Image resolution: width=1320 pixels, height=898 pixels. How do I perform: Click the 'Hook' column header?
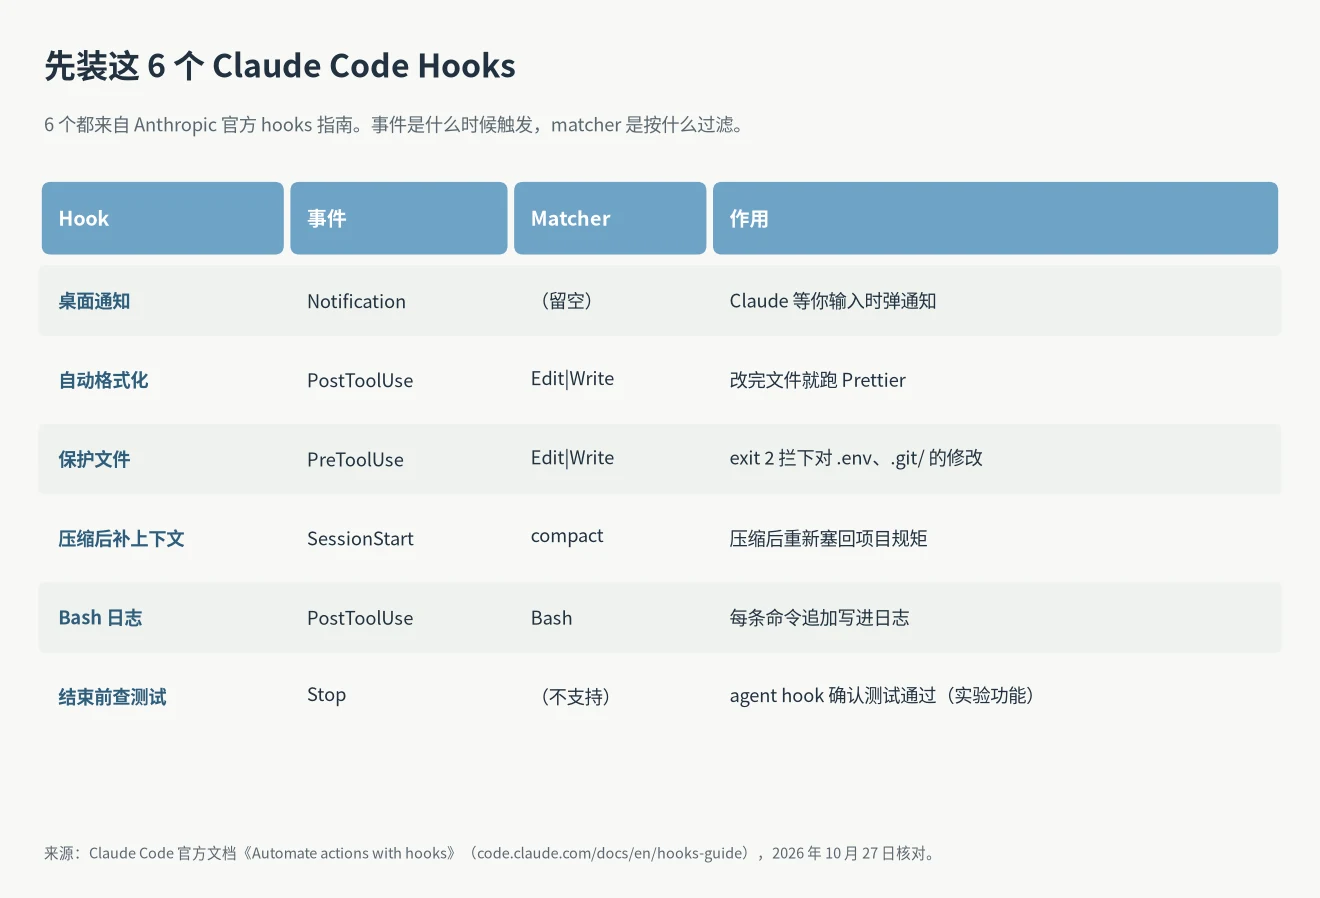163,218
